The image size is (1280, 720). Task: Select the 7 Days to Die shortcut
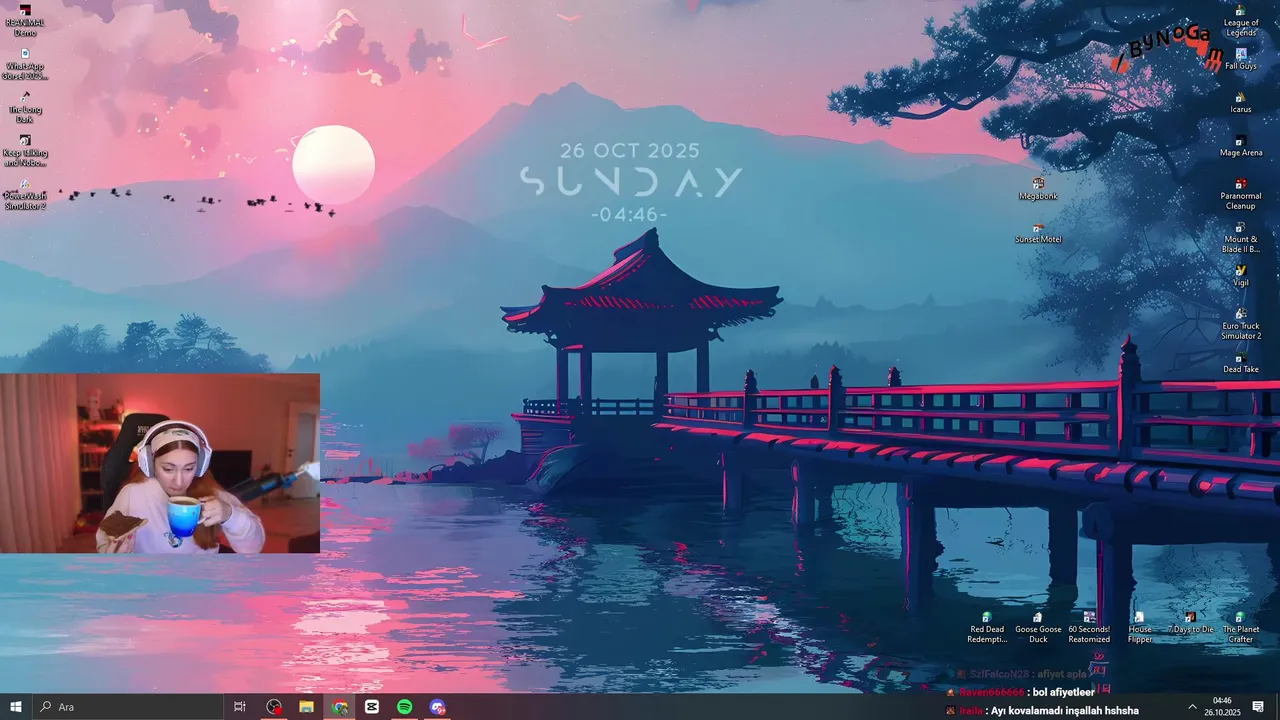pos(1190,623)
